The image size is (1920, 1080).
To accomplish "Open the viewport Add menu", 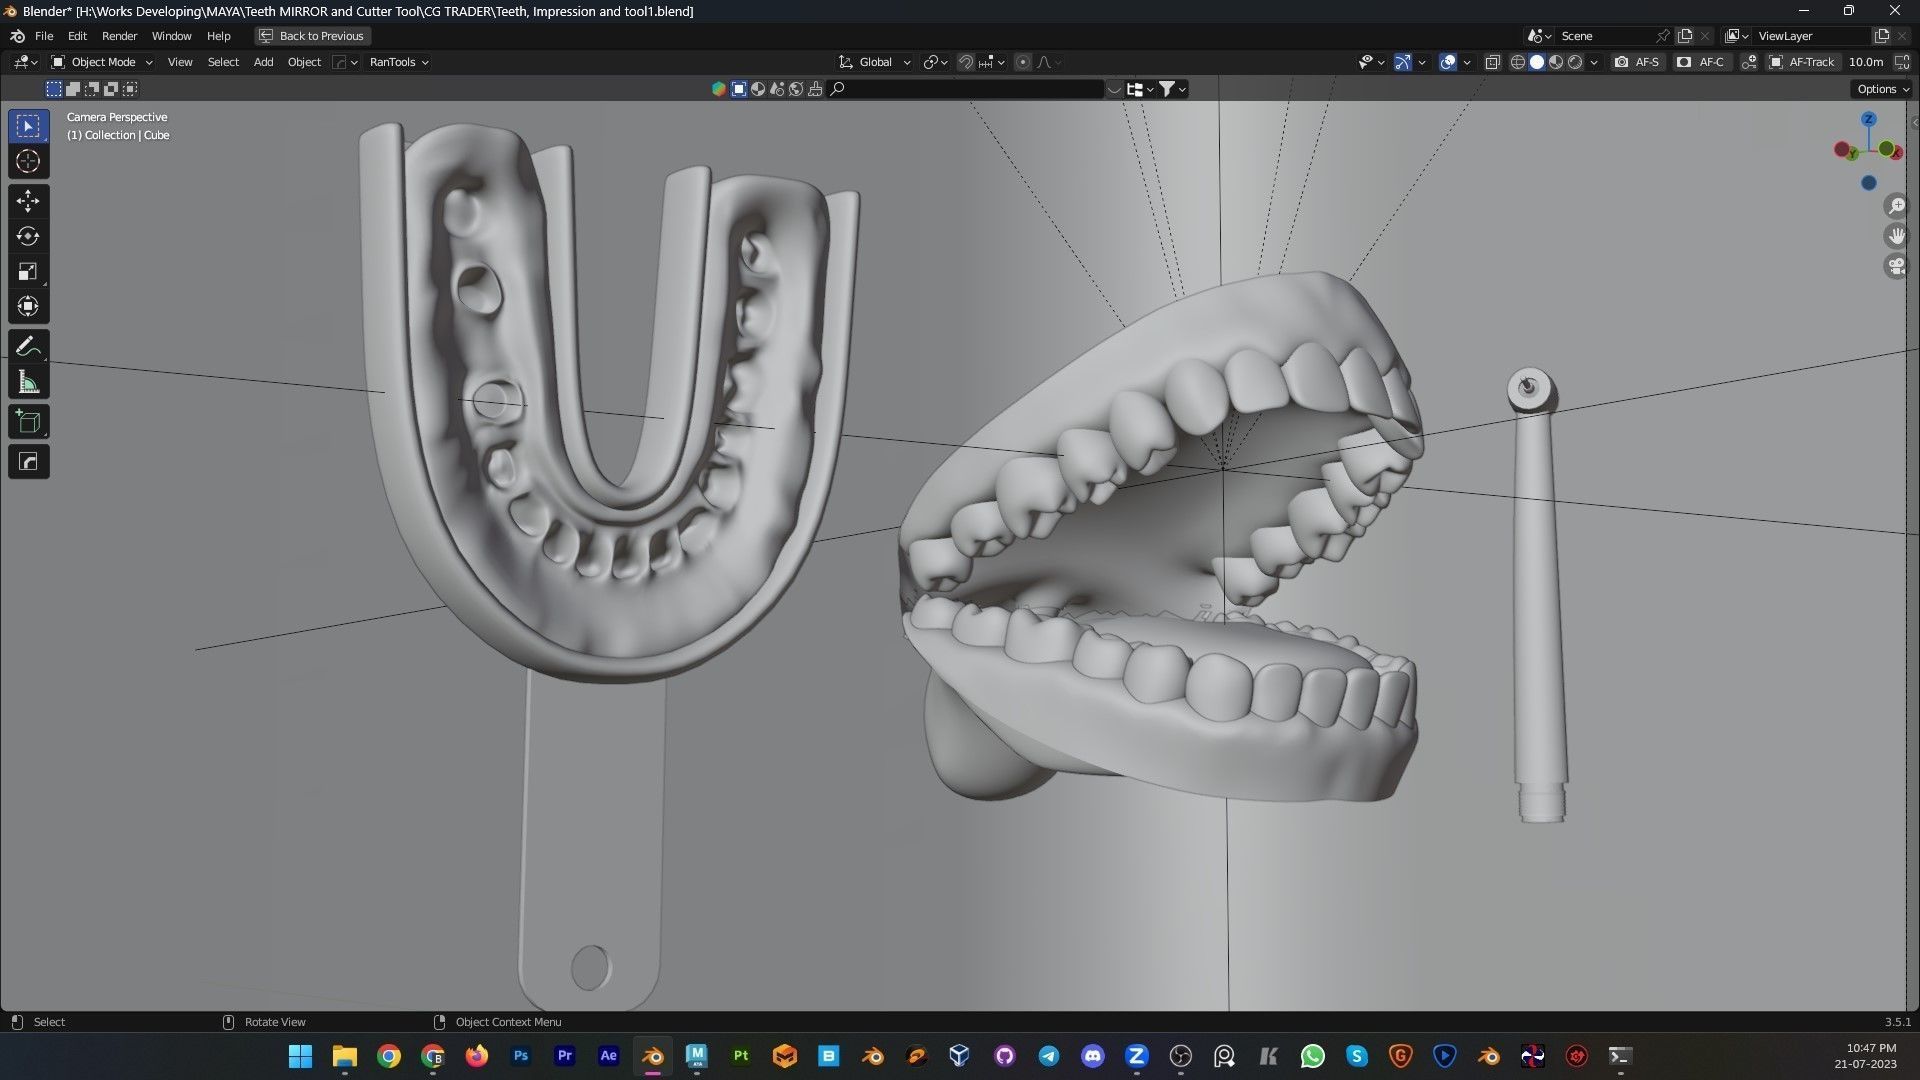I will coord(263,62).
